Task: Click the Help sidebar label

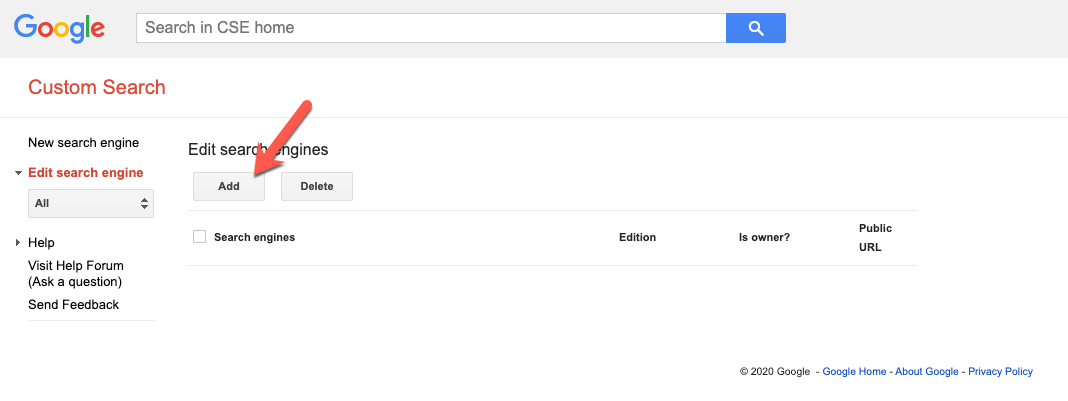Action: pos(41,243)
